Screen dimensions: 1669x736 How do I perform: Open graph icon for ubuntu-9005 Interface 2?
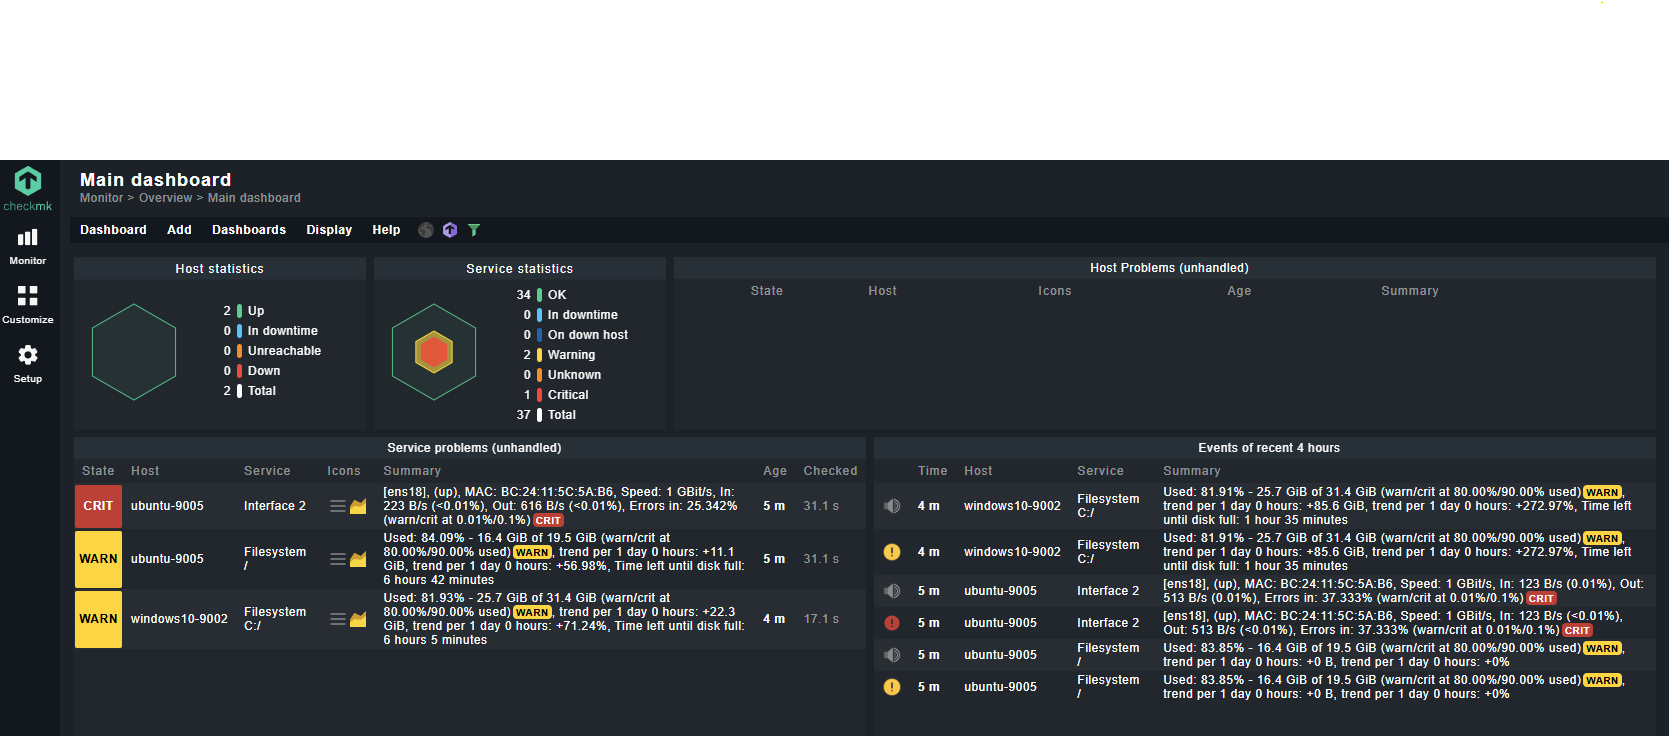[358, 506]
